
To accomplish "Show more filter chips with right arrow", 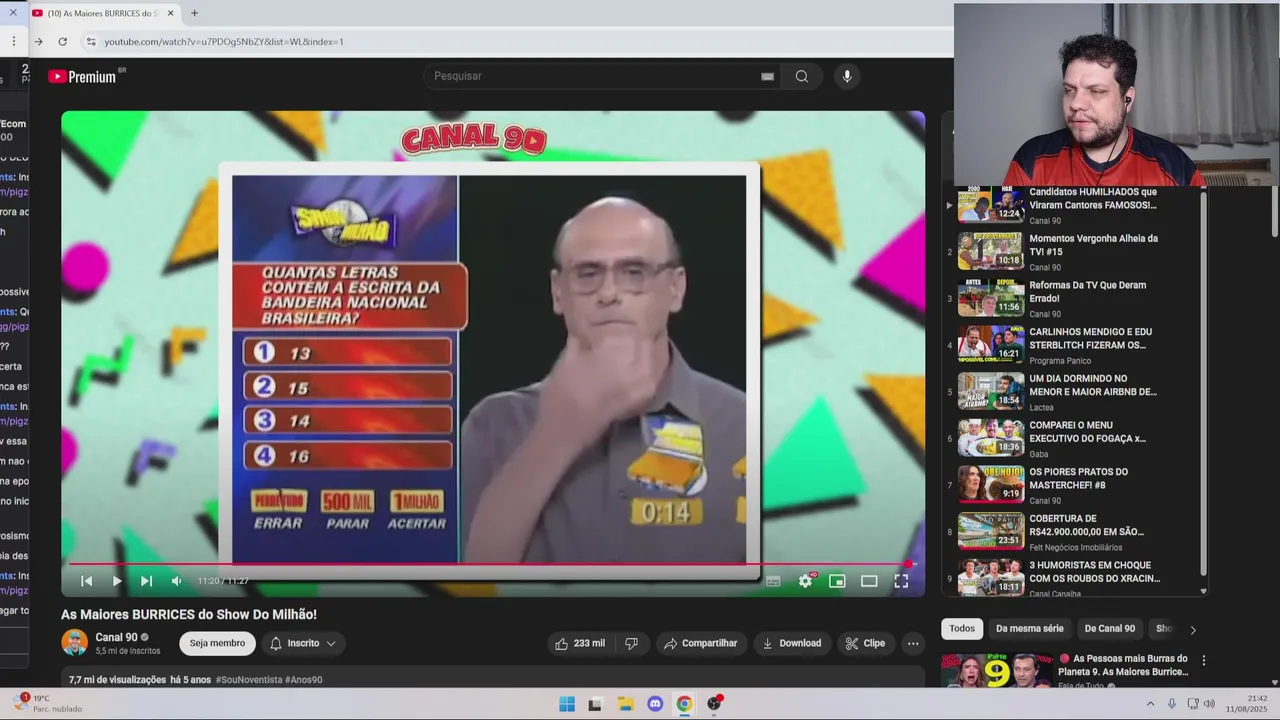I will click(x=1192, y=629).
